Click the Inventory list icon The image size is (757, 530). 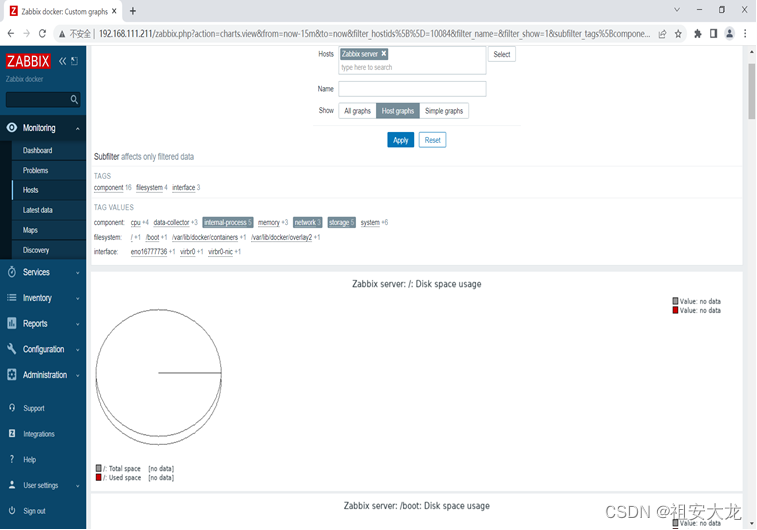(12, 297)
